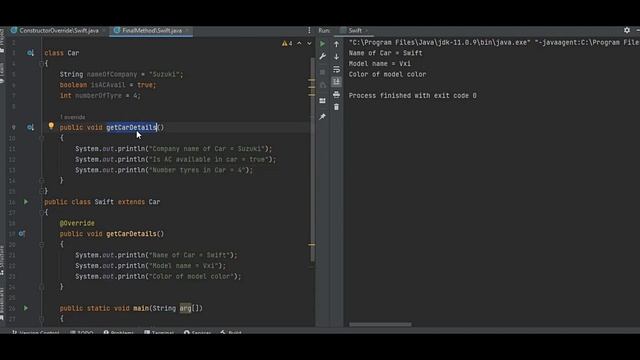
Task: Click 'public class Swift extends Car' line
Action: (102, 202)
